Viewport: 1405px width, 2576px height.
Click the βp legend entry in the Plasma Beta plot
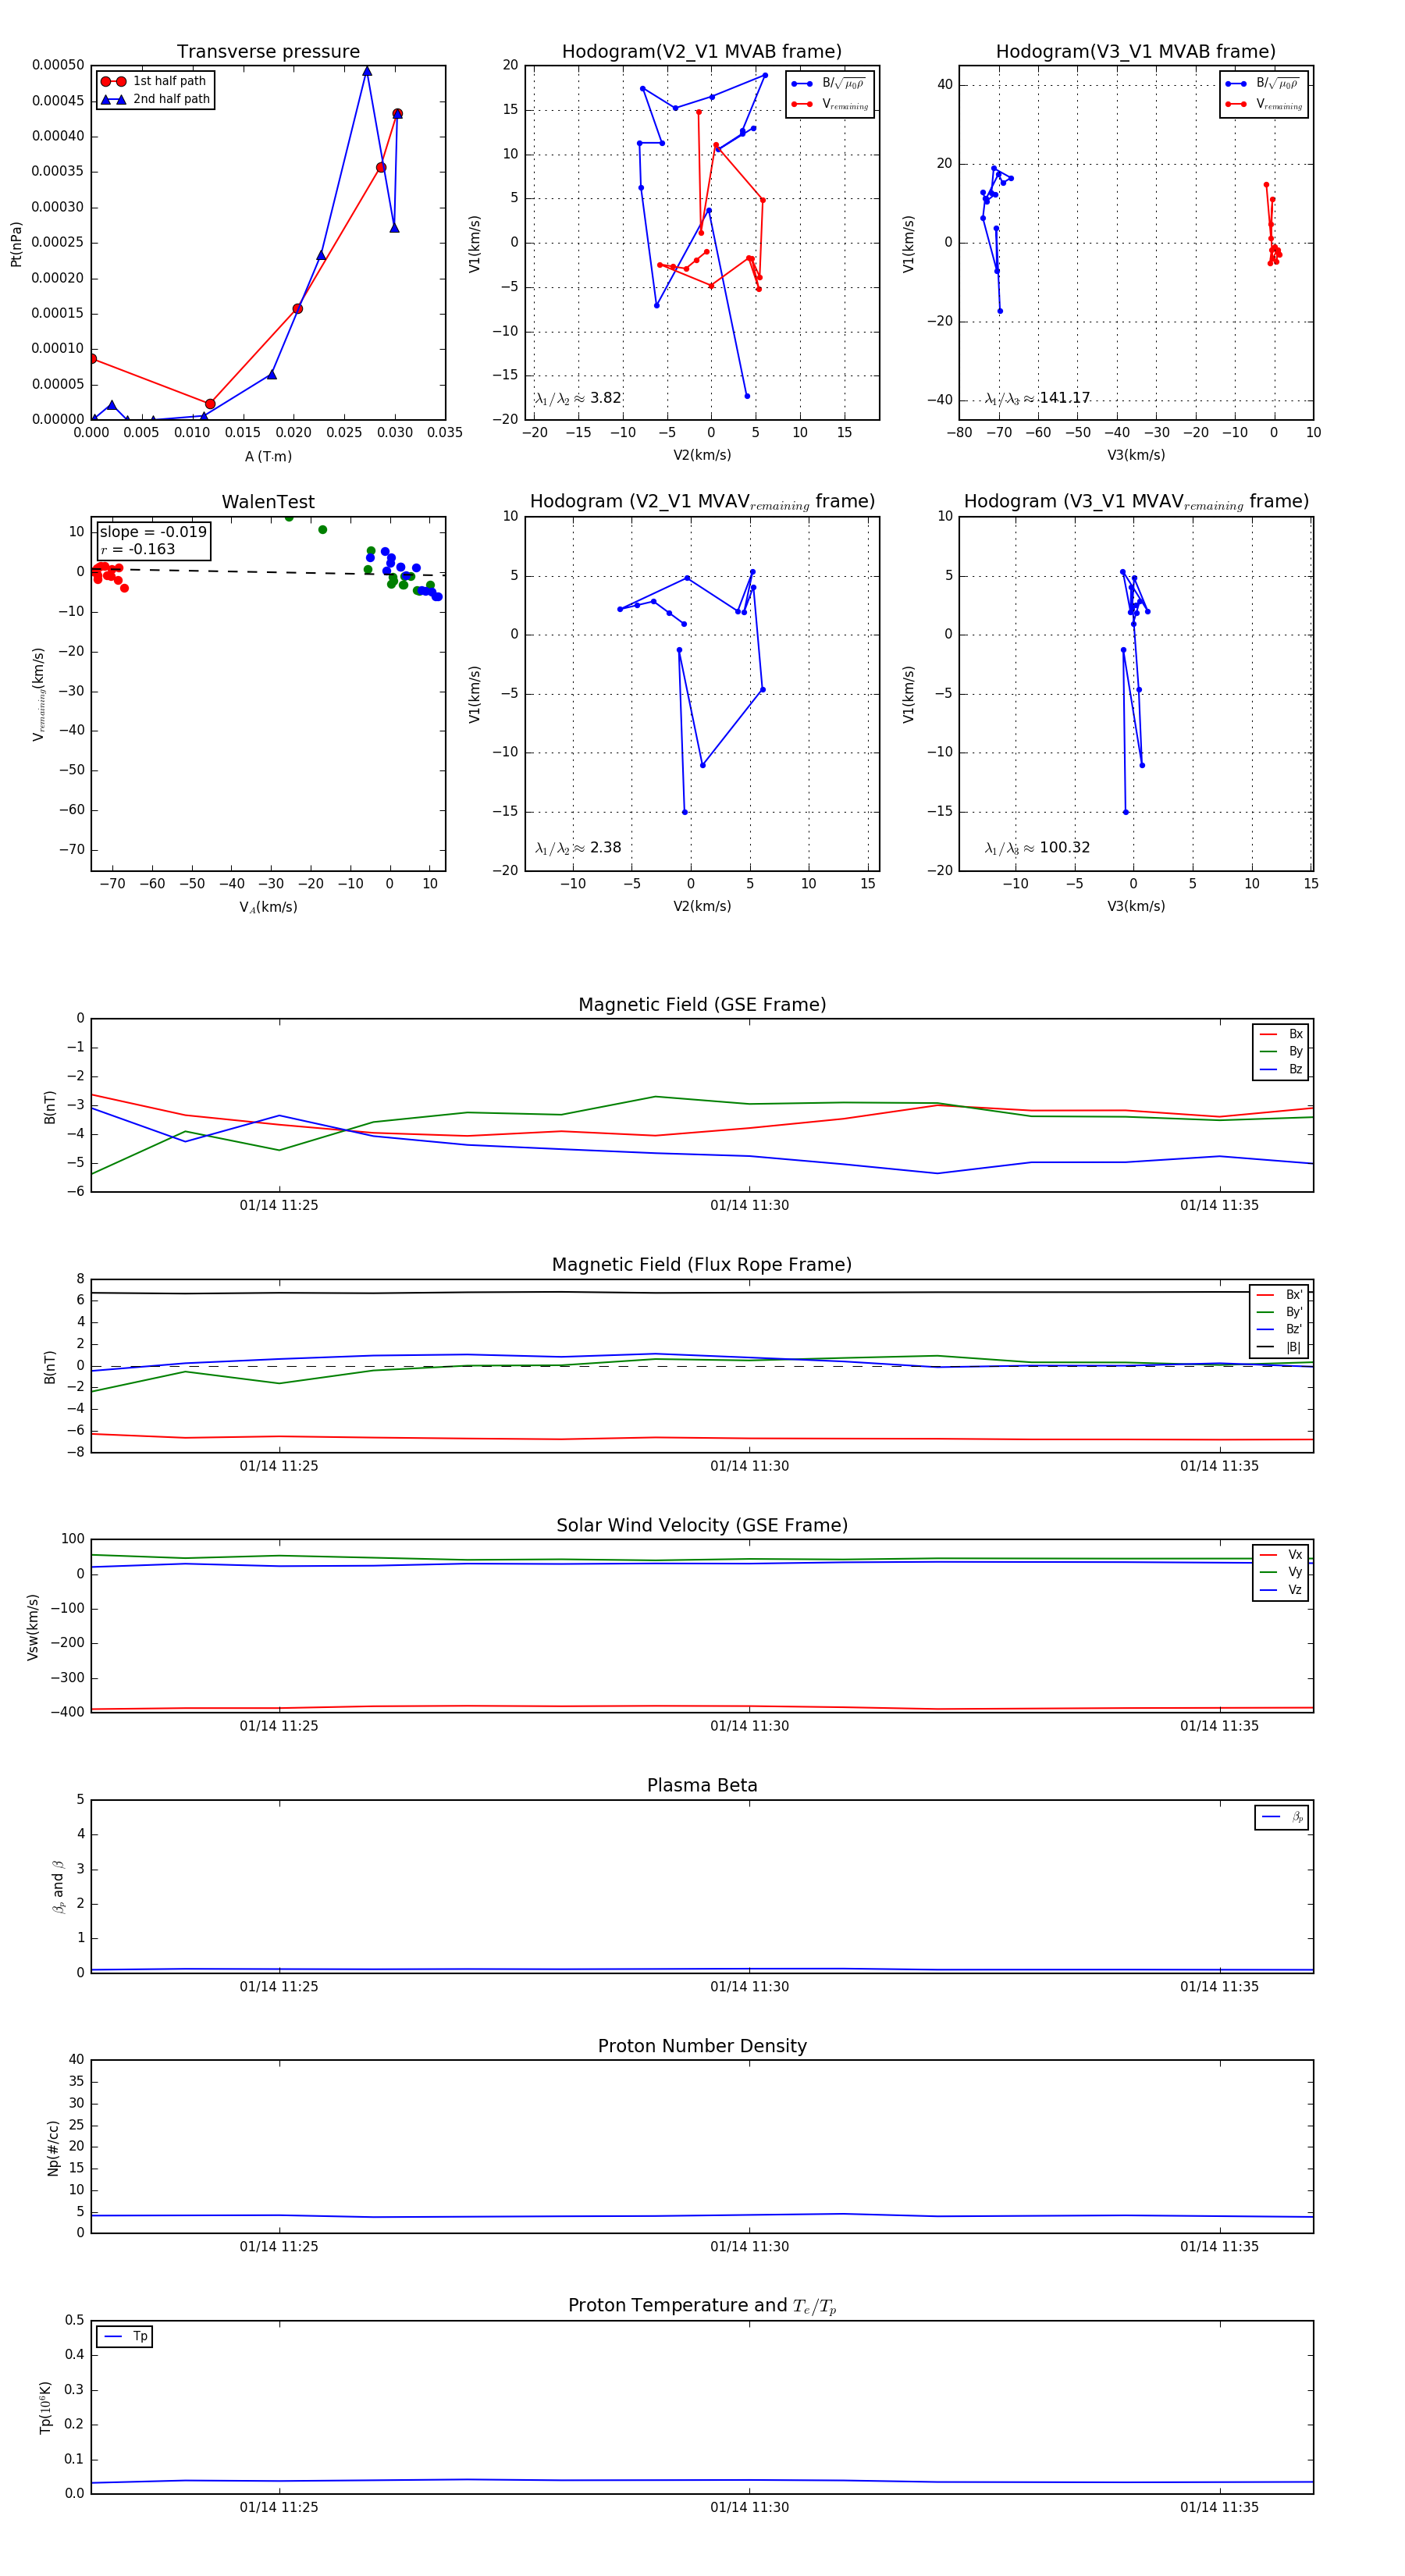[1282, 1817]
